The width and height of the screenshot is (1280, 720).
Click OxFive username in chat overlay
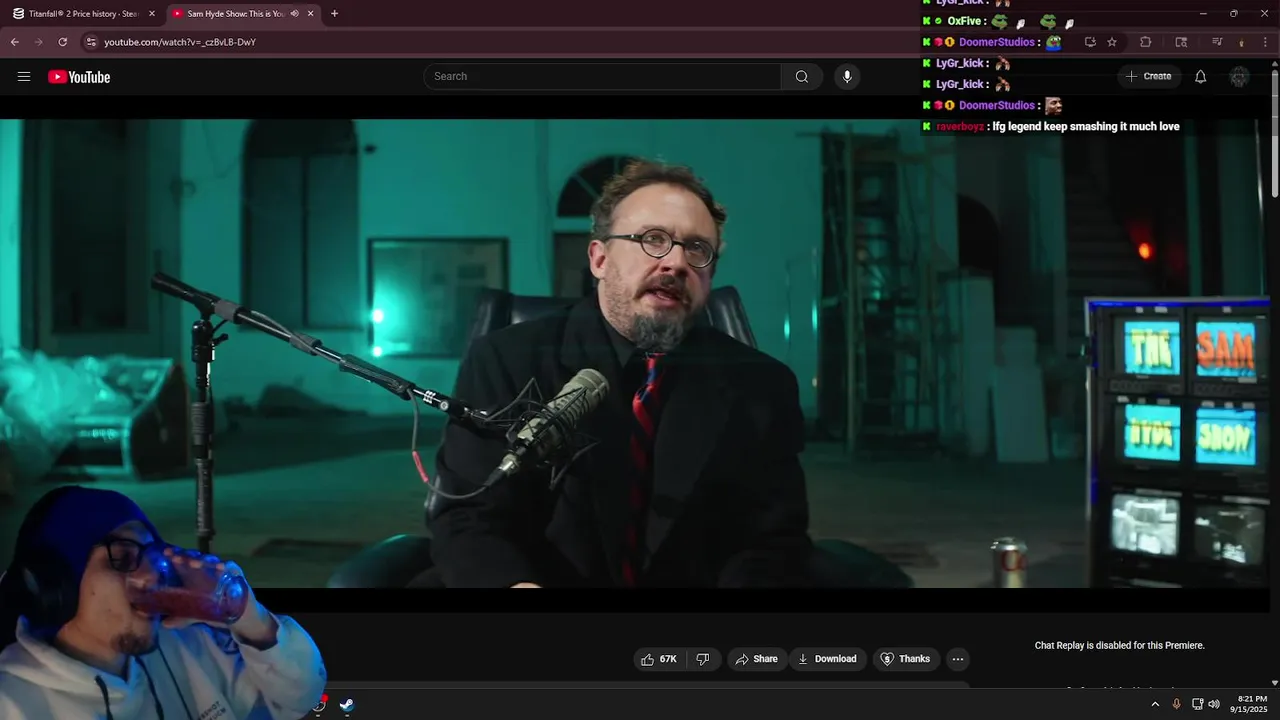(965, 21)
